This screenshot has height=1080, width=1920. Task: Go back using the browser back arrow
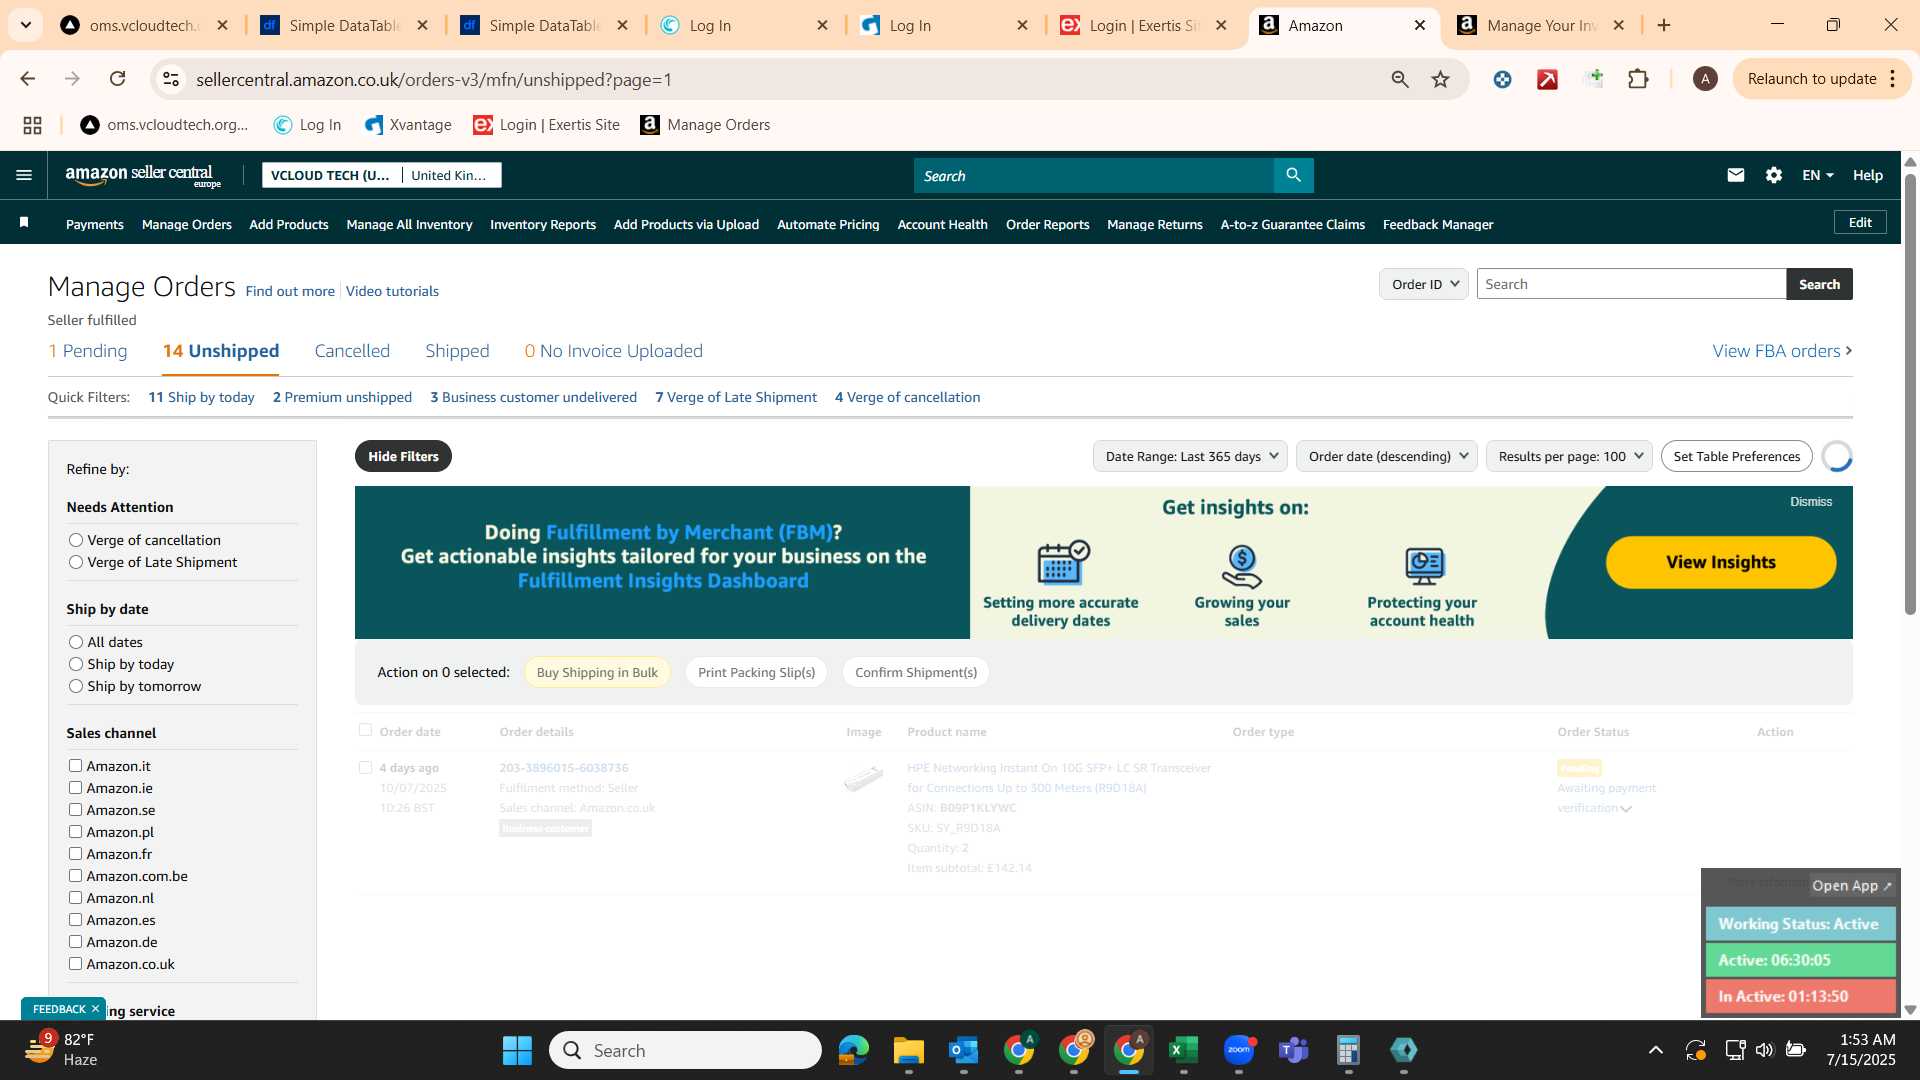(x=28, y=79)
